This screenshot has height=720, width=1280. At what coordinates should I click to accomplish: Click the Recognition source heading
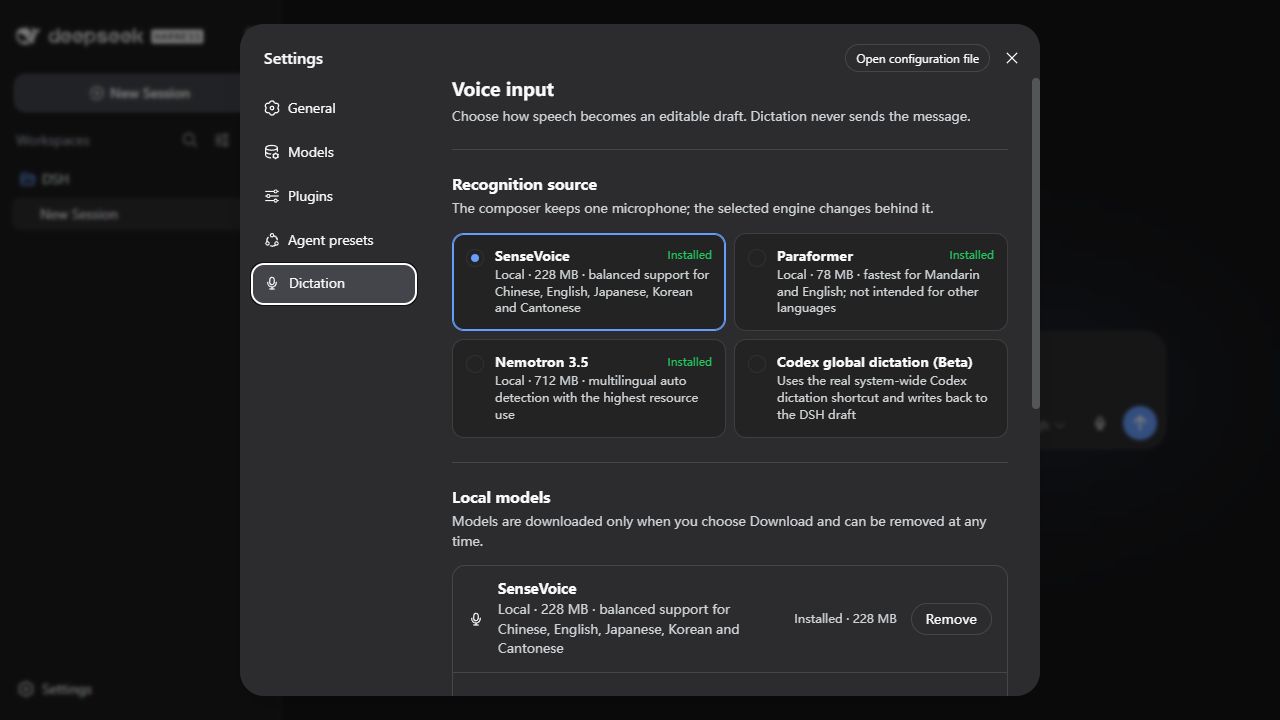(524, 184)
